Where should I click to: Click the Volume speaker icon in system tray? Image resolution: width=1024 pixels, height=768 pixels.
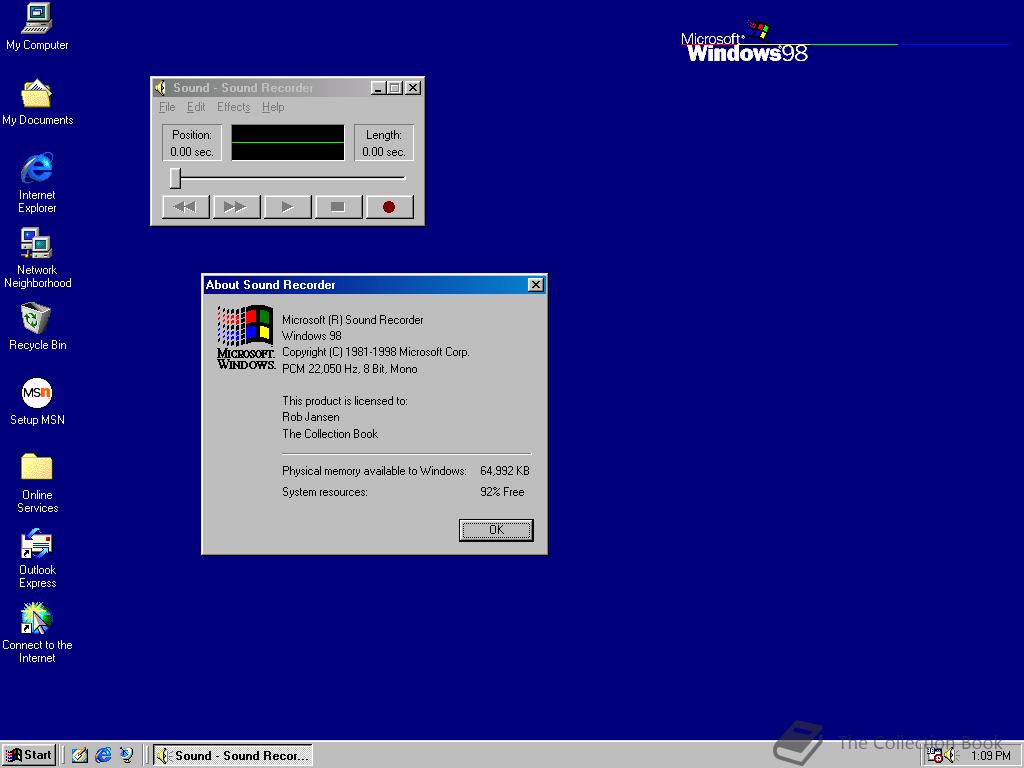tap(950, 756)
